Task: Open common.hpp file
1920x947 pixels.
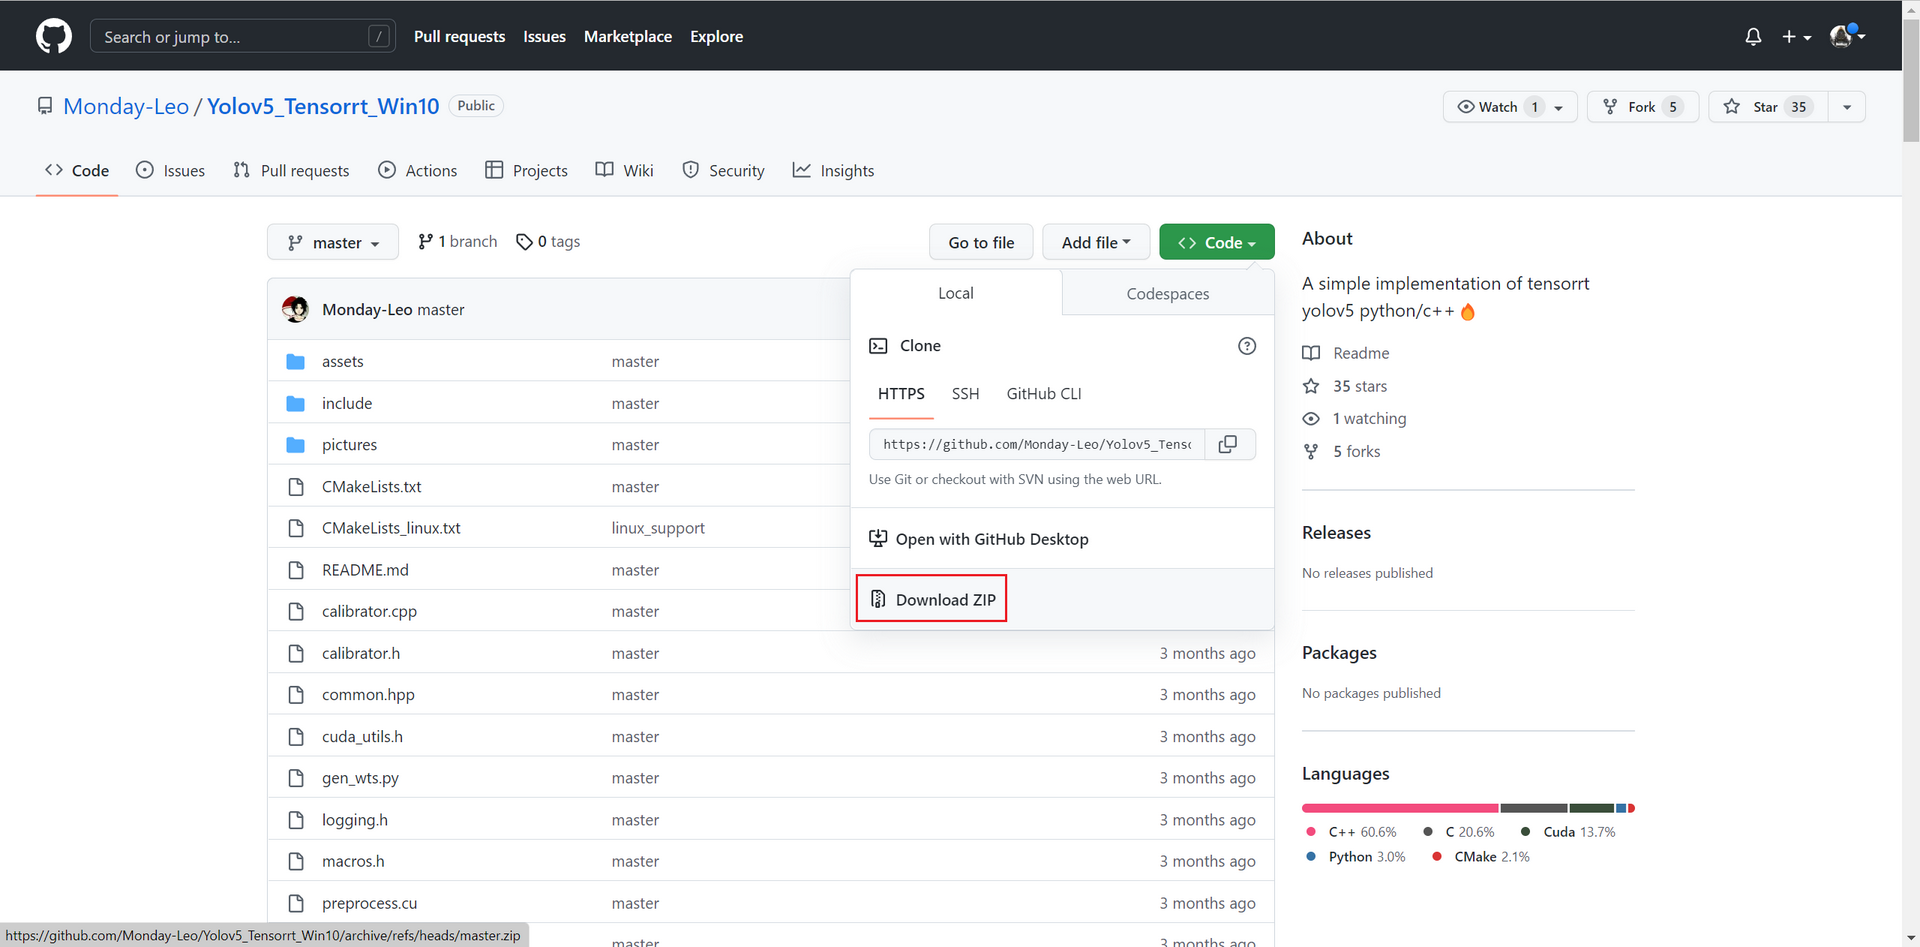Action: click(x=368, y=695)
